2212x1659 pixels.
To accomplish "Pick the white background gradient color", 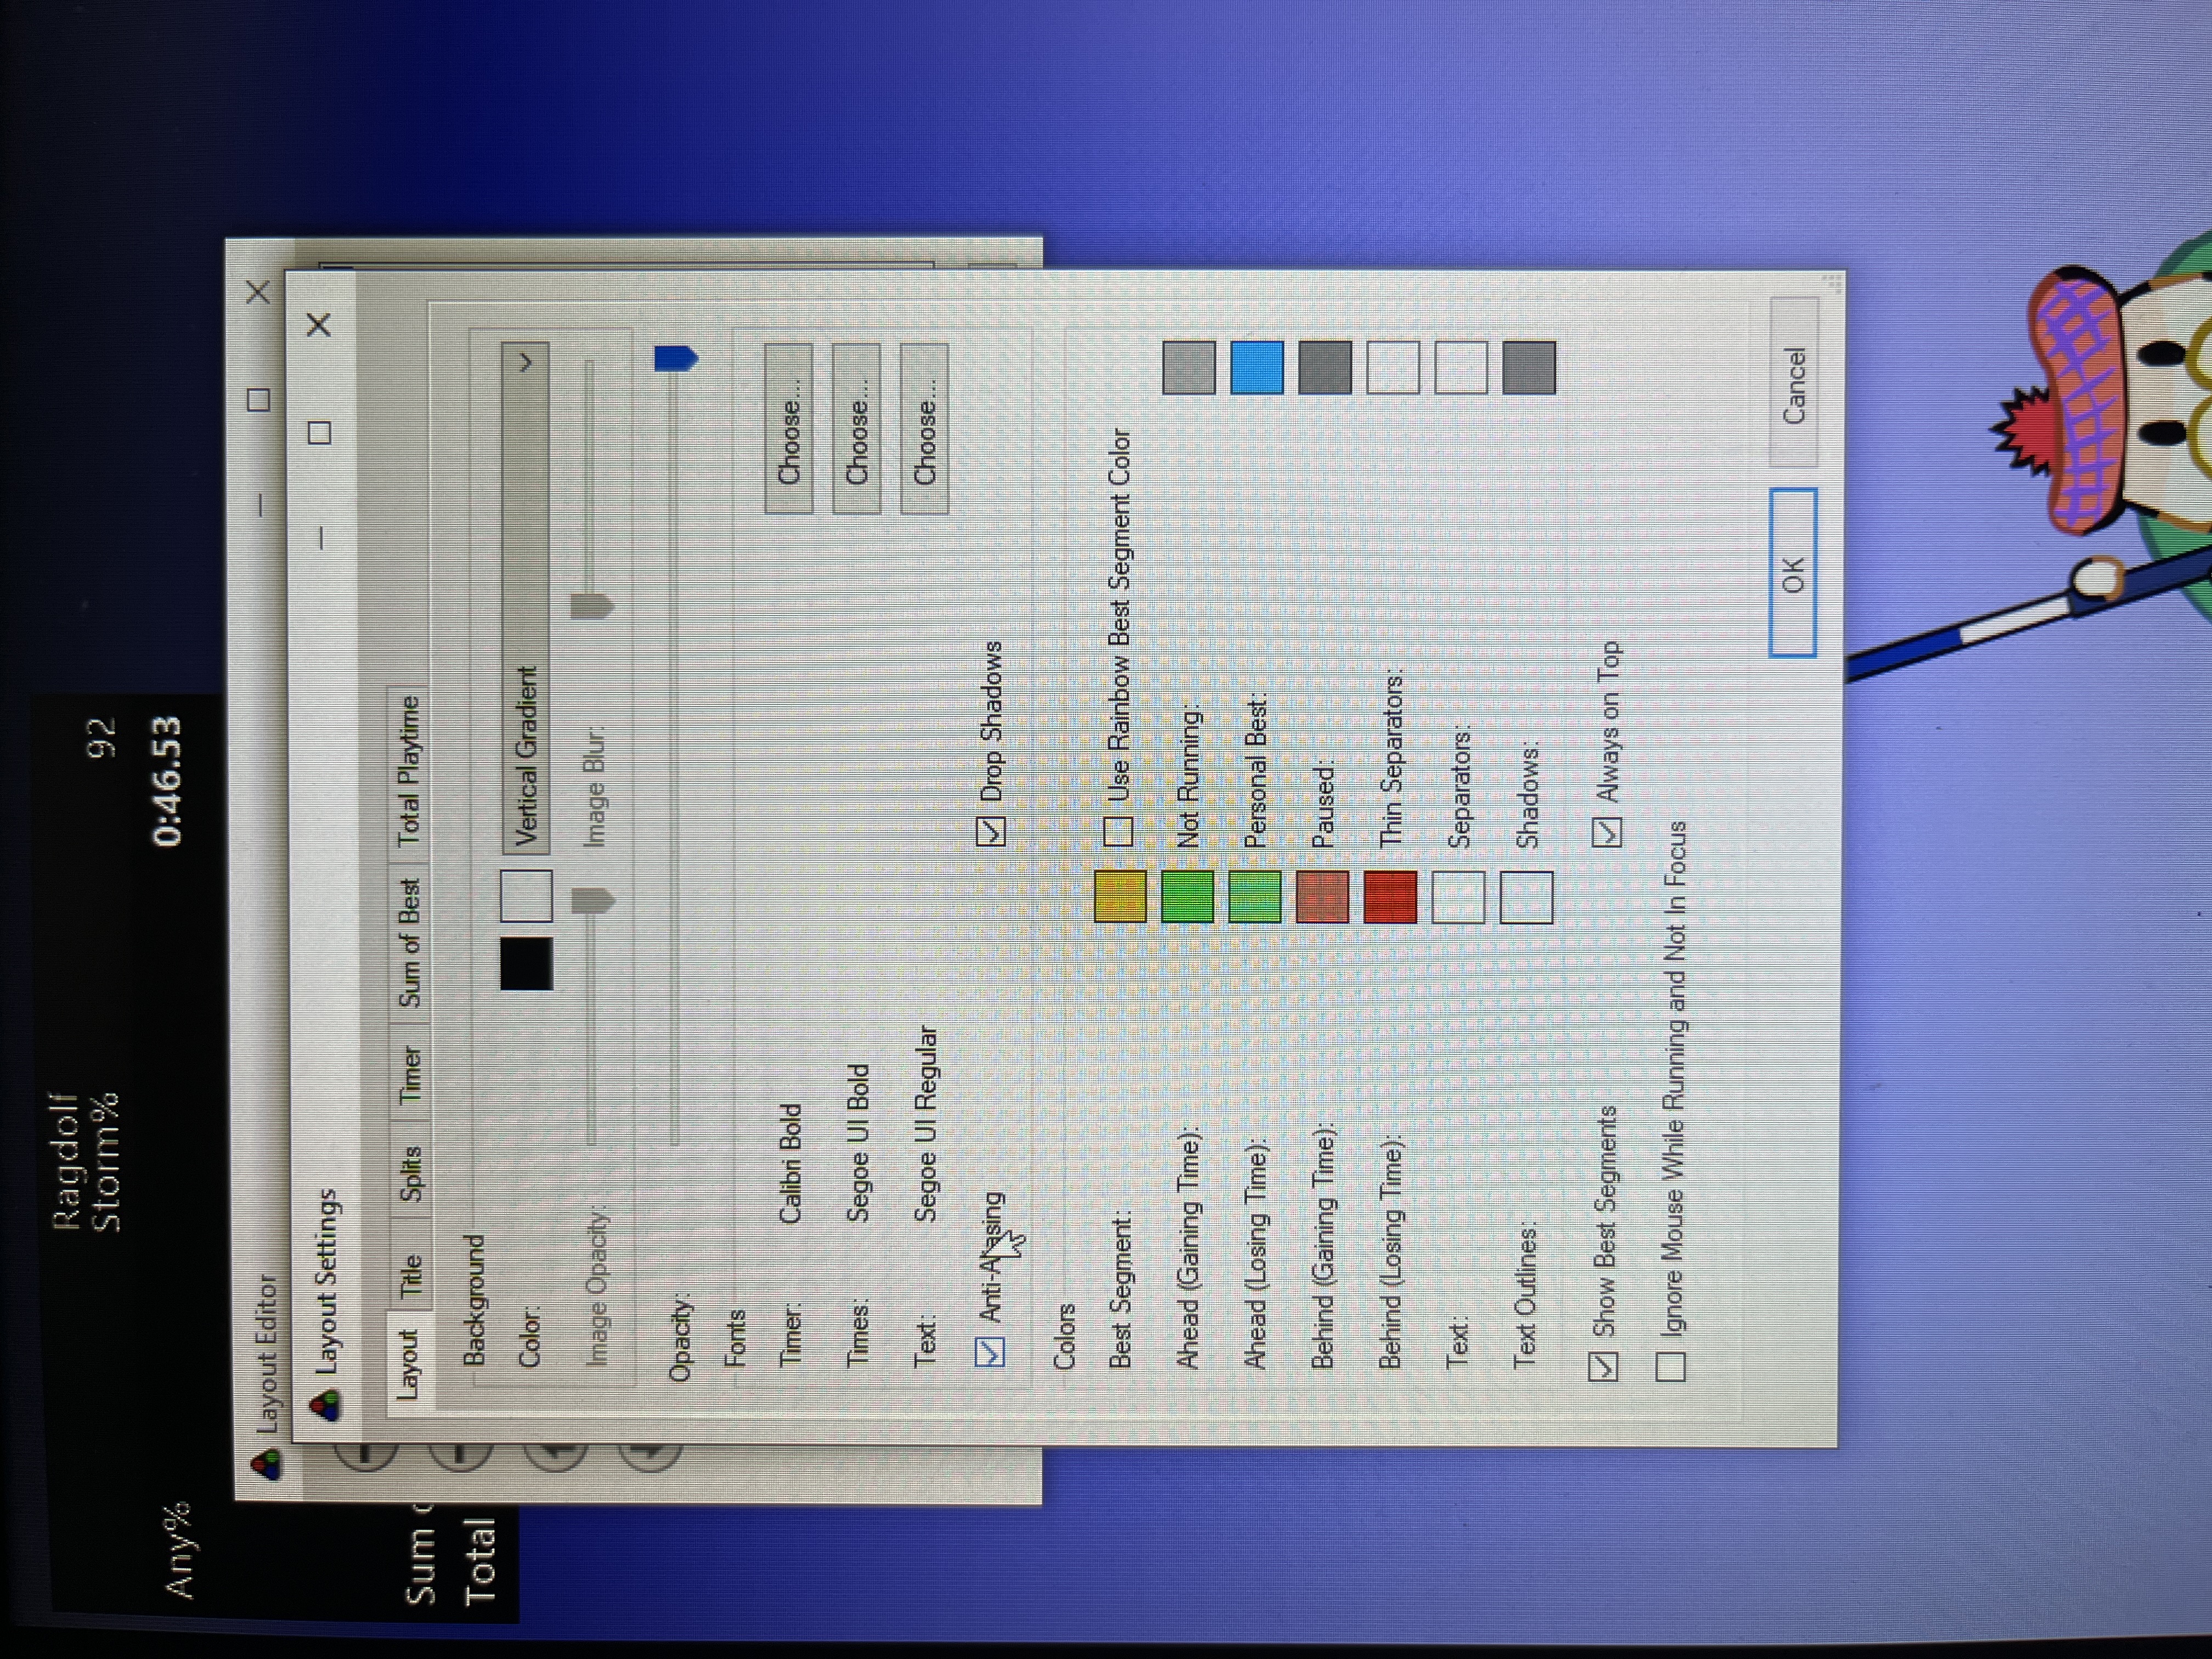I will point(526,895).
